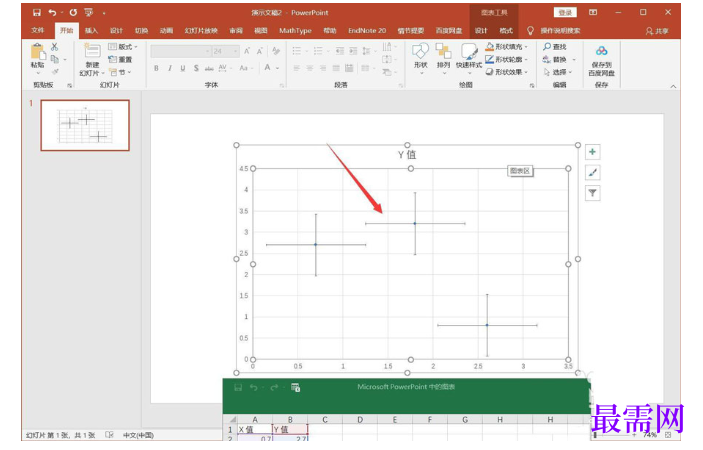Viewport: 703px width, 450px height.
Task: Open 形状轮廓 shape outline dropdown
Action: tap(507, 59)
